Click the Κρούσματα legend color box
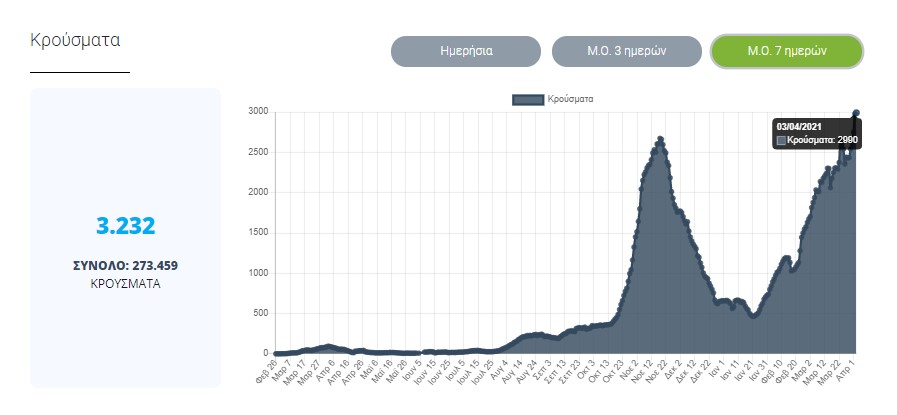Screen dimensions: 897x415 [x=528, y=99]
